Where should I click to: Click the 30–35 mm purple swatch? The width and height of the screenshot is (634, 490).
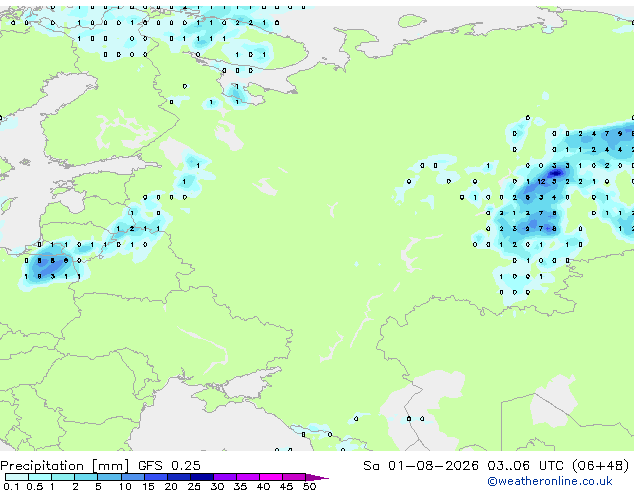pyautogui.click(x=225, y=477)
